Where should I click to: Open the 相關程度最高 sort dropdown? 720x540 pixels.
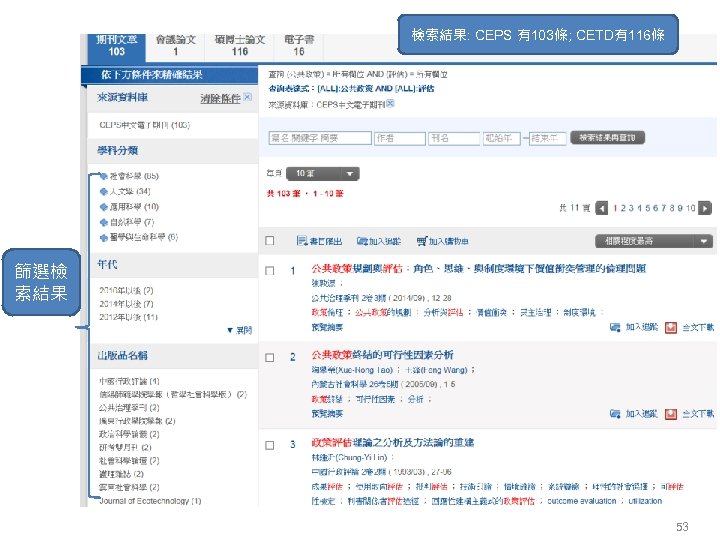[x=653, y=241]
